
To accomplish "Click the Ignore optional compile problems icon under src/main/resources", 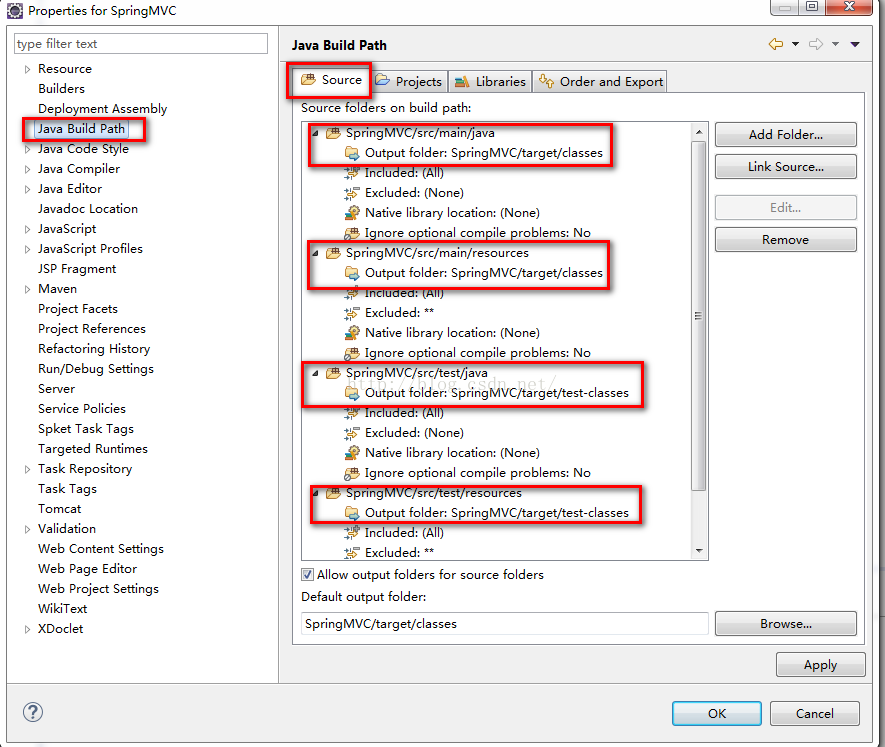I will 352,353.
